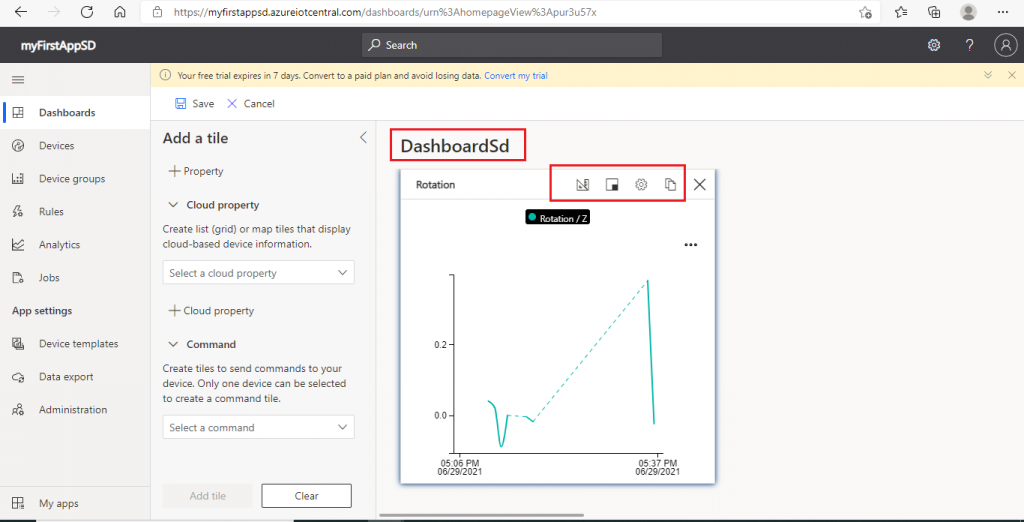Open Administration in the sidebar

pyautogui.click(x=75, y=410)
